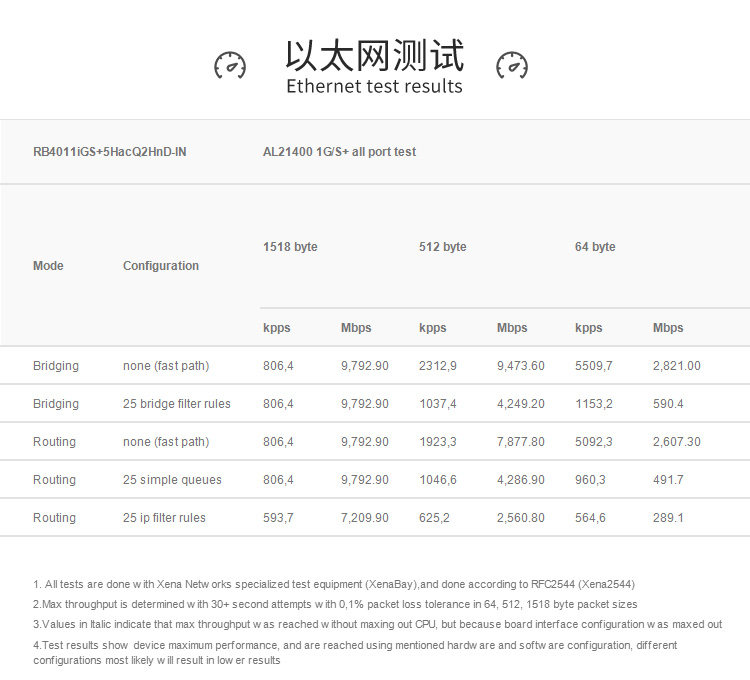Click the Mbps header under 64 byte
The width and height of the screenshot is (750, 680).
point(668,328)
